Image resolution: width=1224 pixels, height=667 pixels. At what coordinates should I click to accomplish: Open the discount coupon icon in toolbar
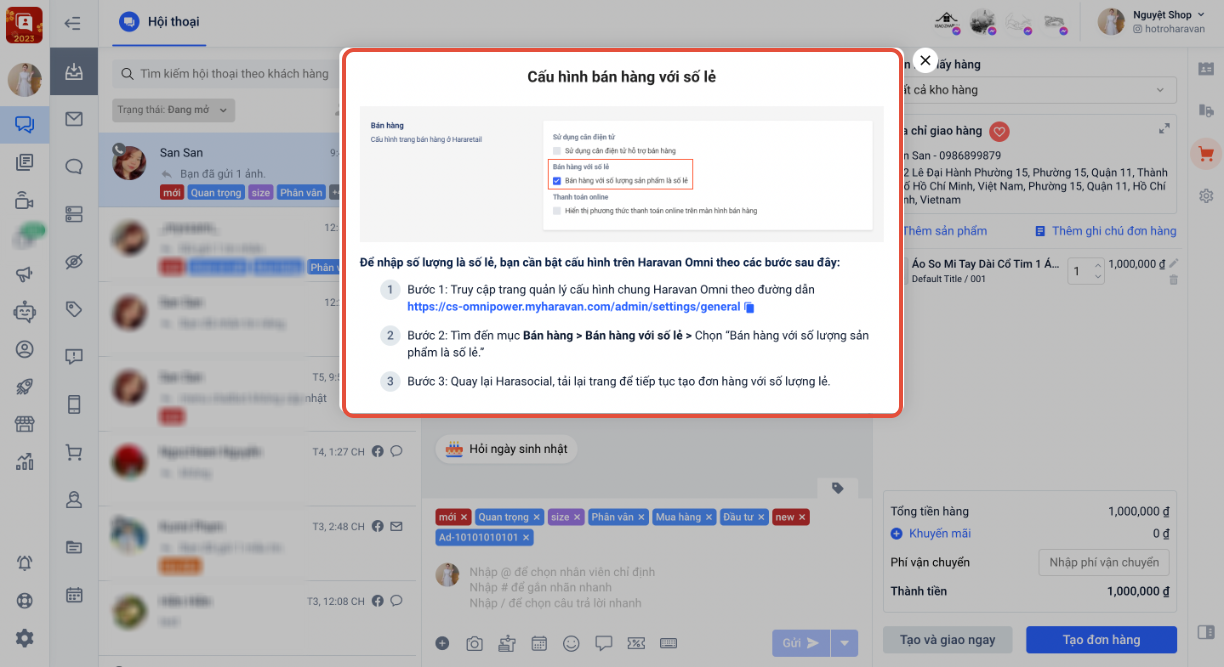(635, 643)
